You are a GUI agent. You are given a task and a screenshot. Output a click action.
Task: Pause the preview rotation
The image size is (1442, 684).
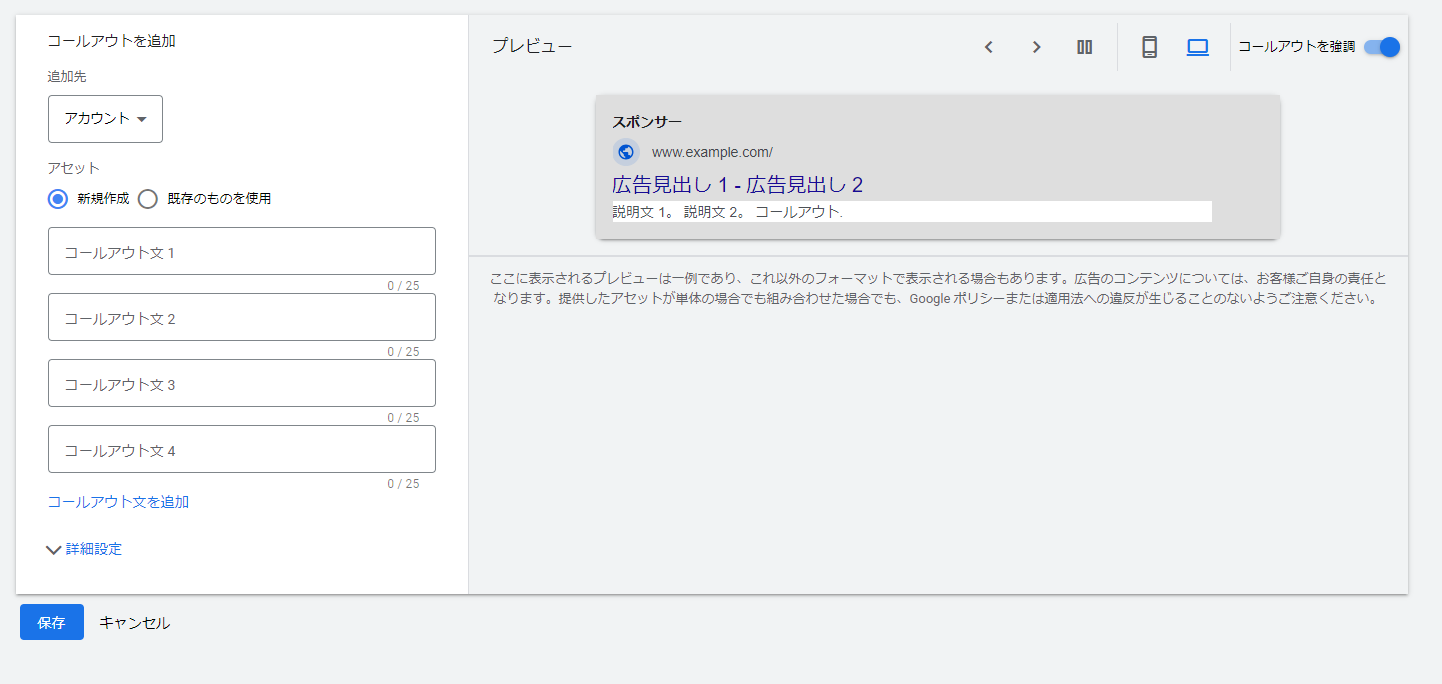(x=1084, y=46)
